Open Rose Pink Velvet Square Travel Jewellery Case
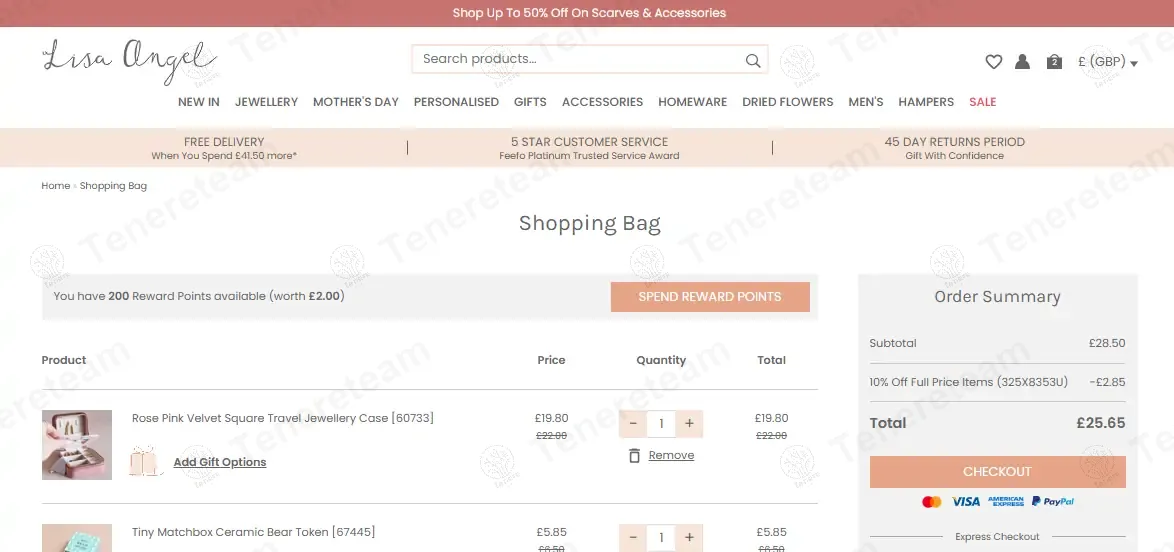1174x552 pixels. [282, 418]
